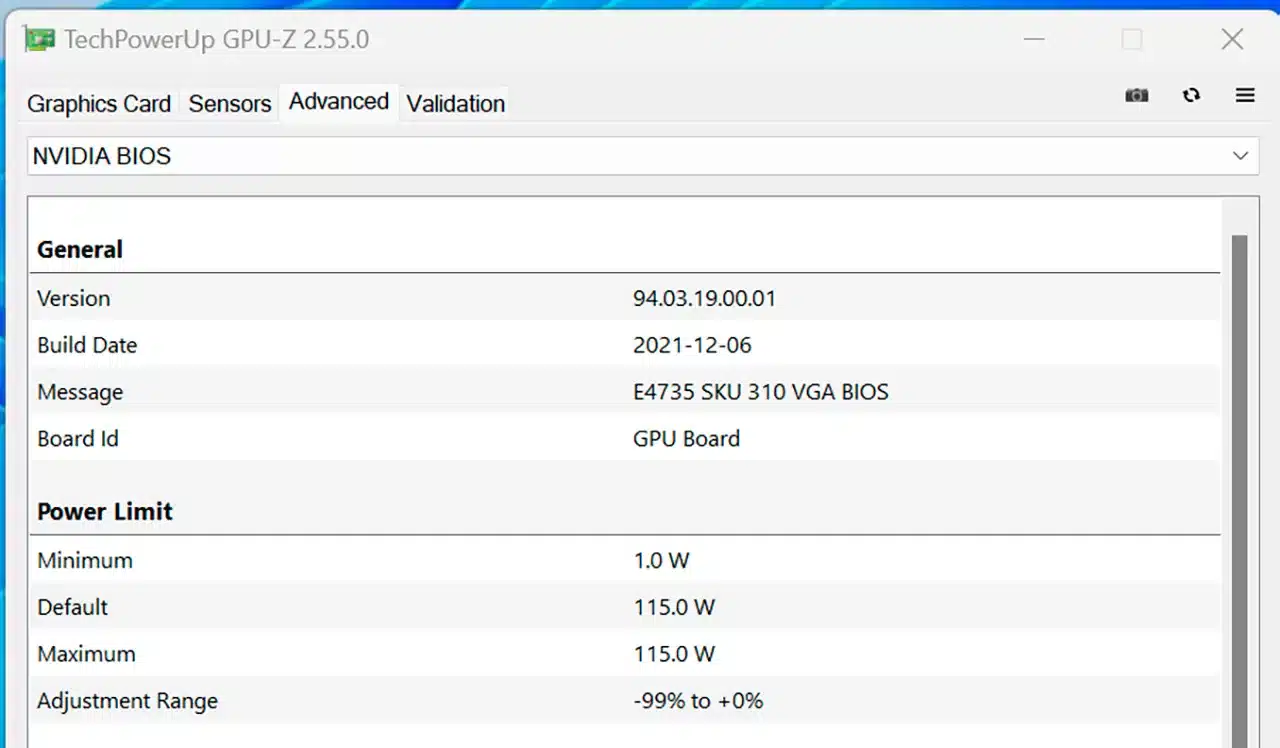Click the version value 94.03.19.00.01
This screenshot has width=1280, height=748.
(x=704, y=298)
